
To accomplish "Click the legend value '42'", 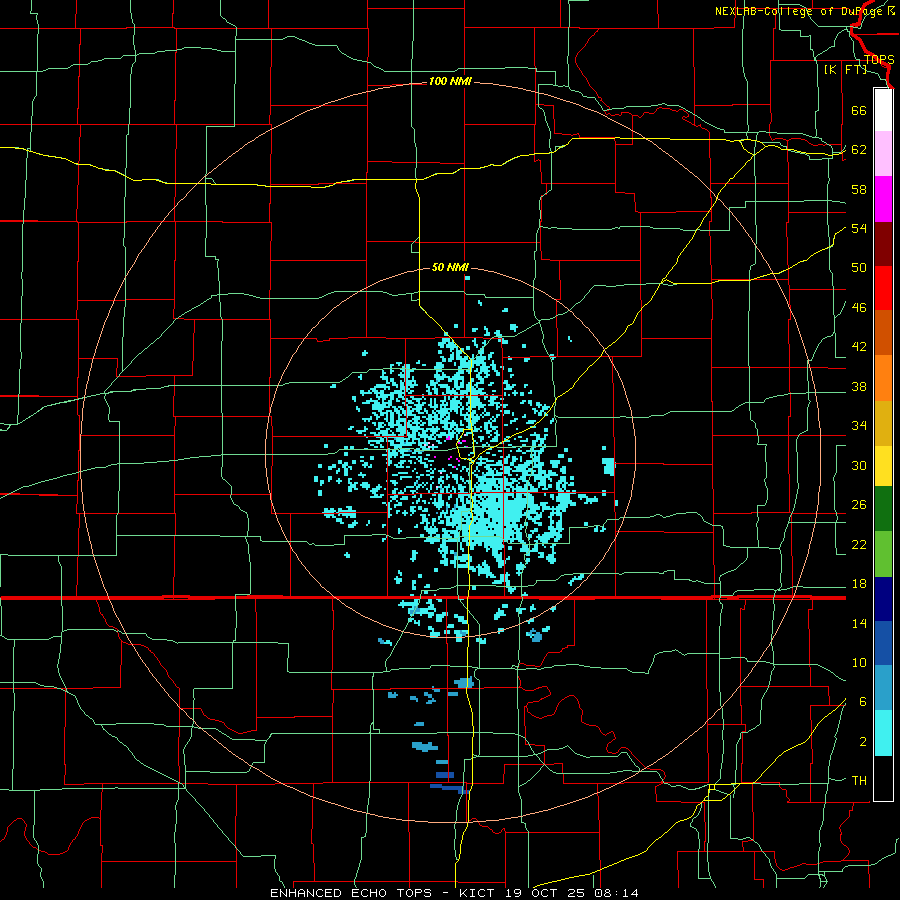I will pos(859,347).
